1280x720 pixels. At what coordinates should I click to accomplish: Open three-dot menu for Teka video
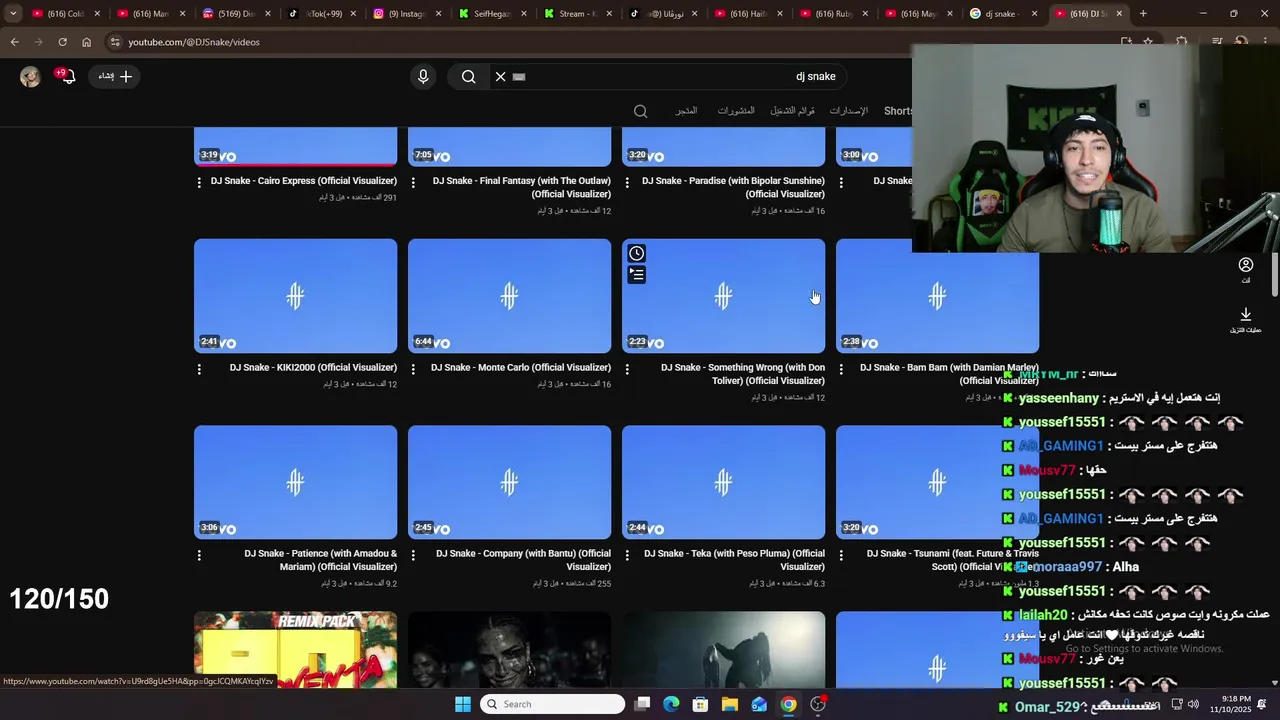[x=627, y=555]
